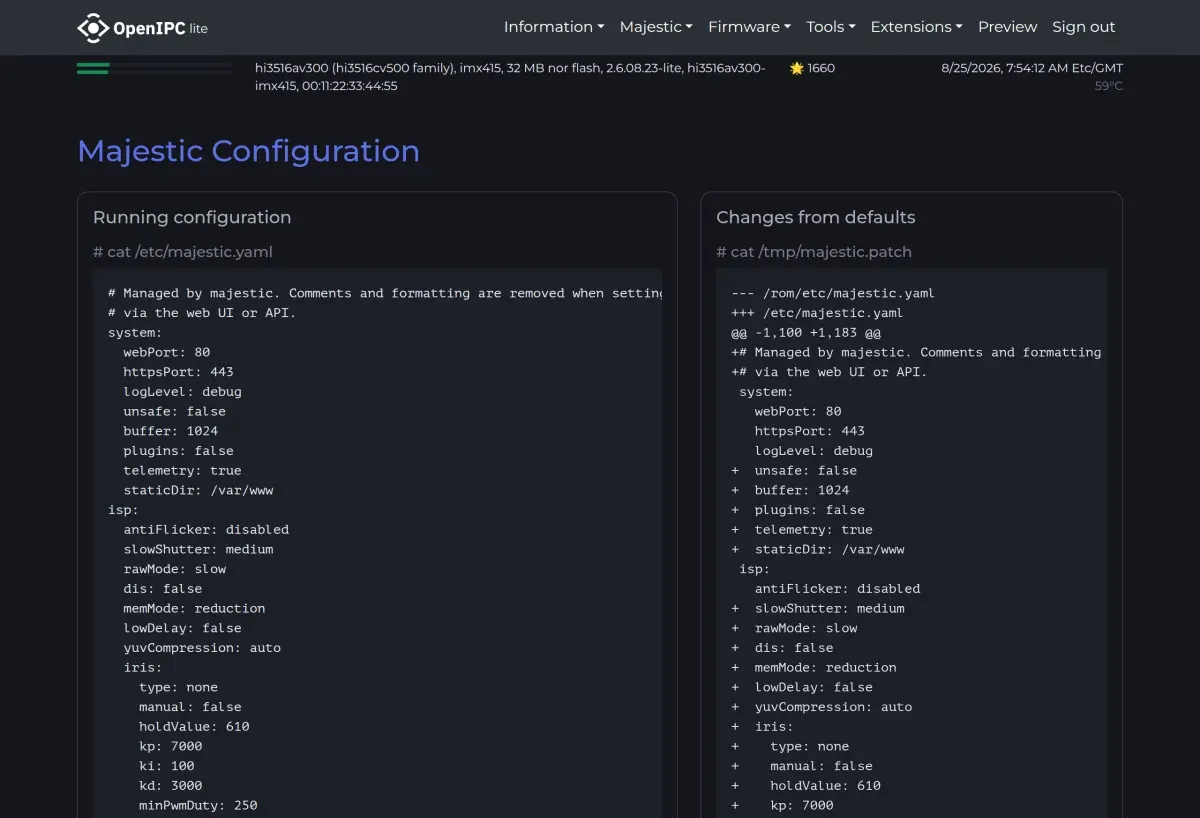Click 'logLevel: debug' in Running configuration
Image resolution: width=1200 pixels, height=818 pixels.
click(x=182, y=391)
